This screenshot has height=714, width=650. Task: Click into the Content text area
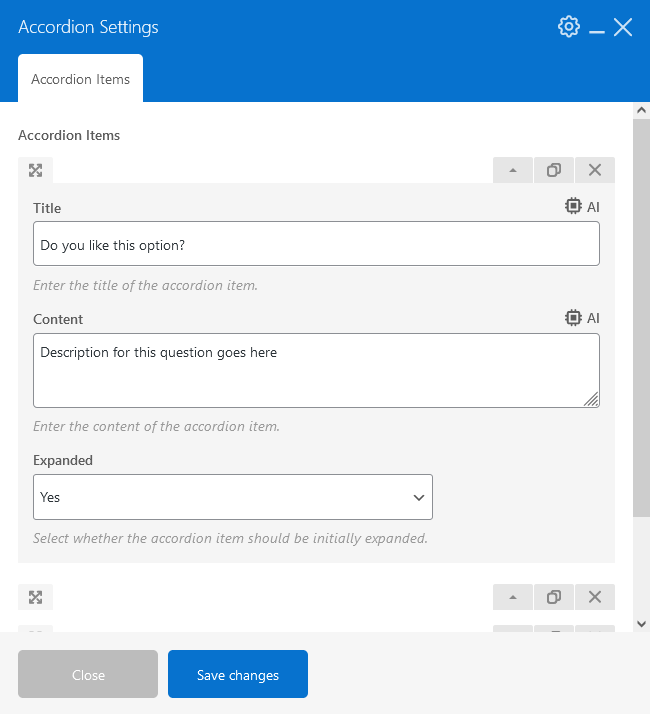pyautogui.click(x=316, y=371)
